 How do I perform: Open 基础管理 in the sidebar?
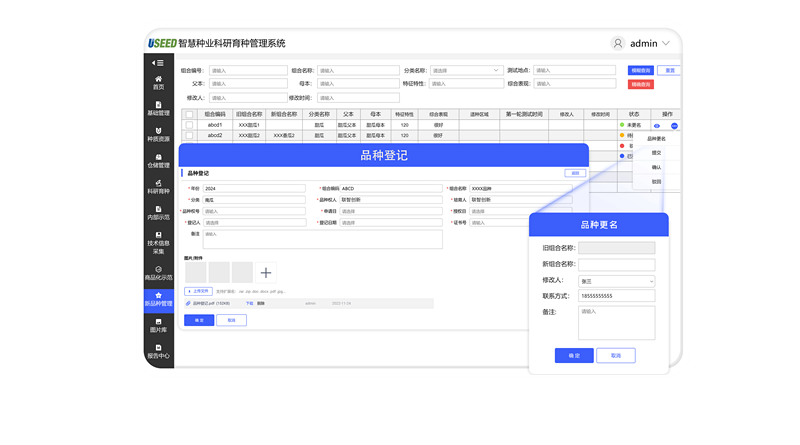pos(158,108)
